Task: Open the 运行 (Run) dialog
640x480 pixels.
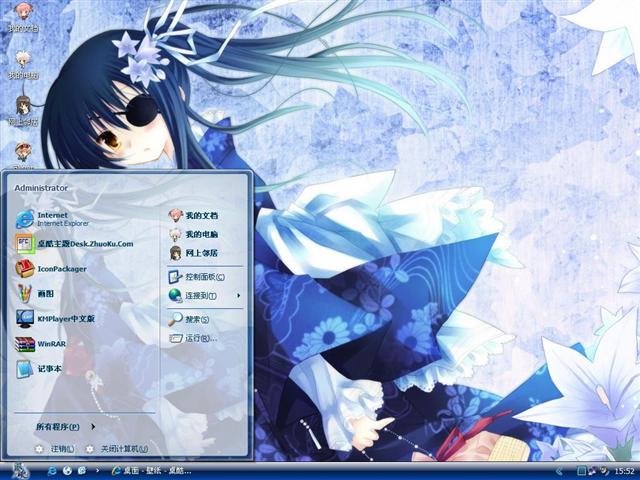Action: (198, 338)
